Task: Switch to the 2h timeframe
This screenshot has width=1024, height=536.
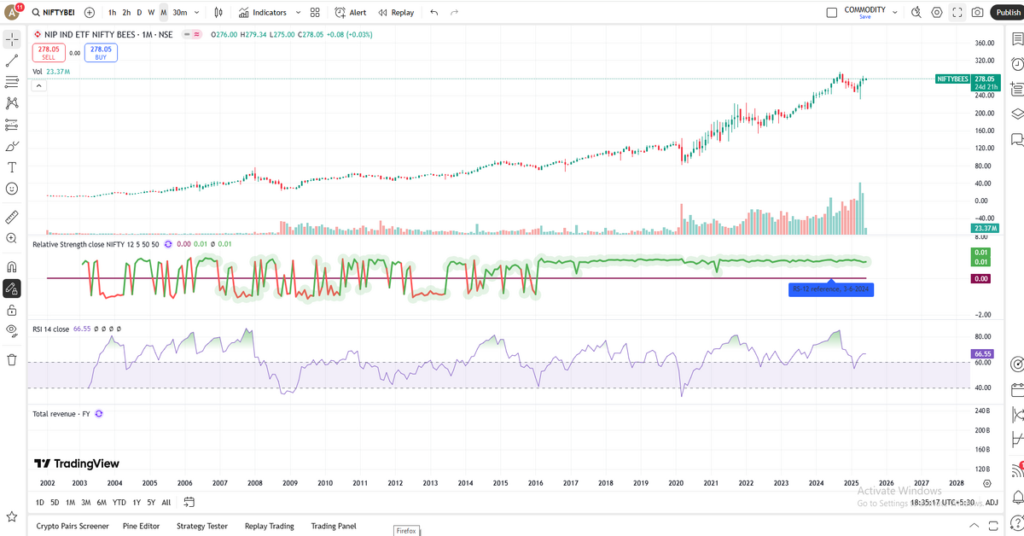Action: coord(126,12)
